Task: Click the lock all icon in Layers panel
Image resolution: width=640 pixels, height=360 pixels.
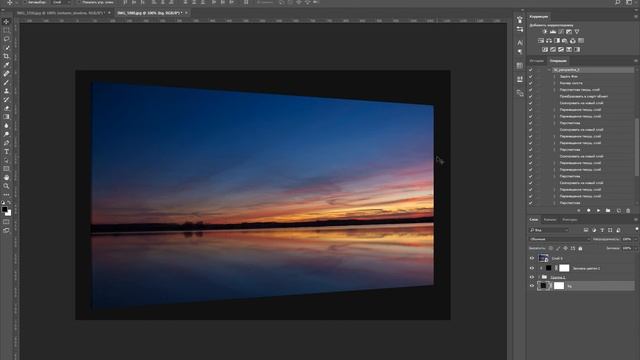Action: (580, 248)
